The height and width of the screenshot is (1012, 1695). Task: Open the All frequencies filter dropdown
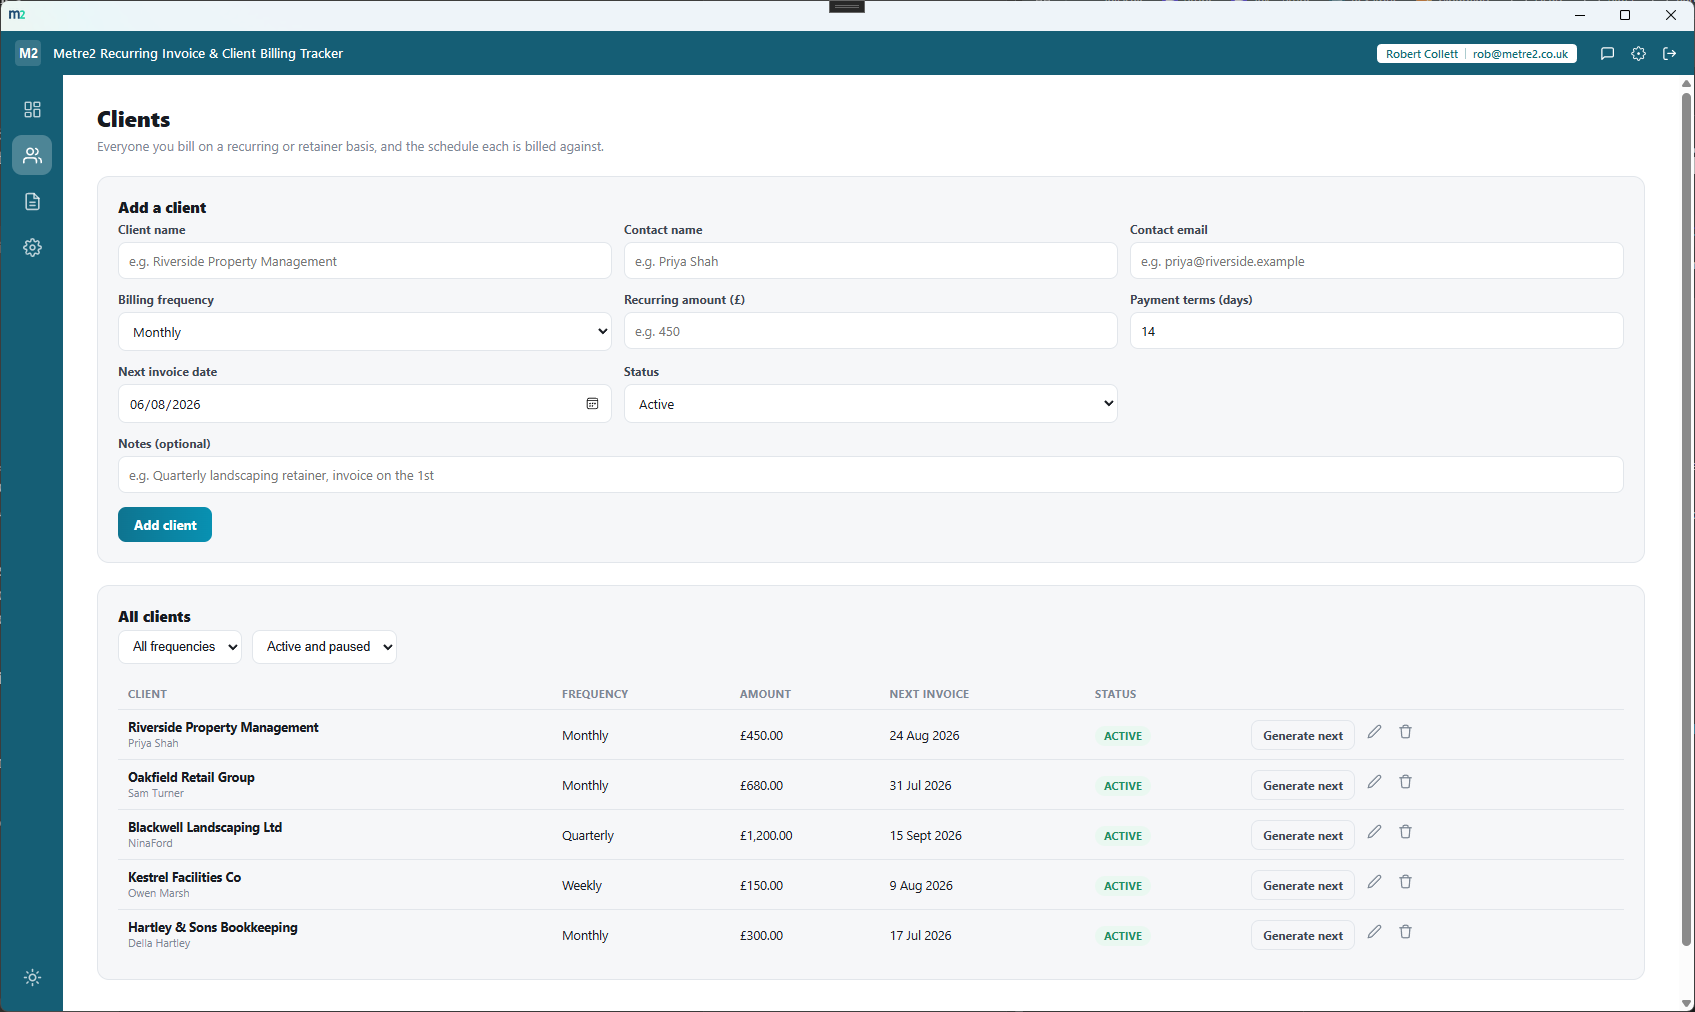tap(180, 647)
